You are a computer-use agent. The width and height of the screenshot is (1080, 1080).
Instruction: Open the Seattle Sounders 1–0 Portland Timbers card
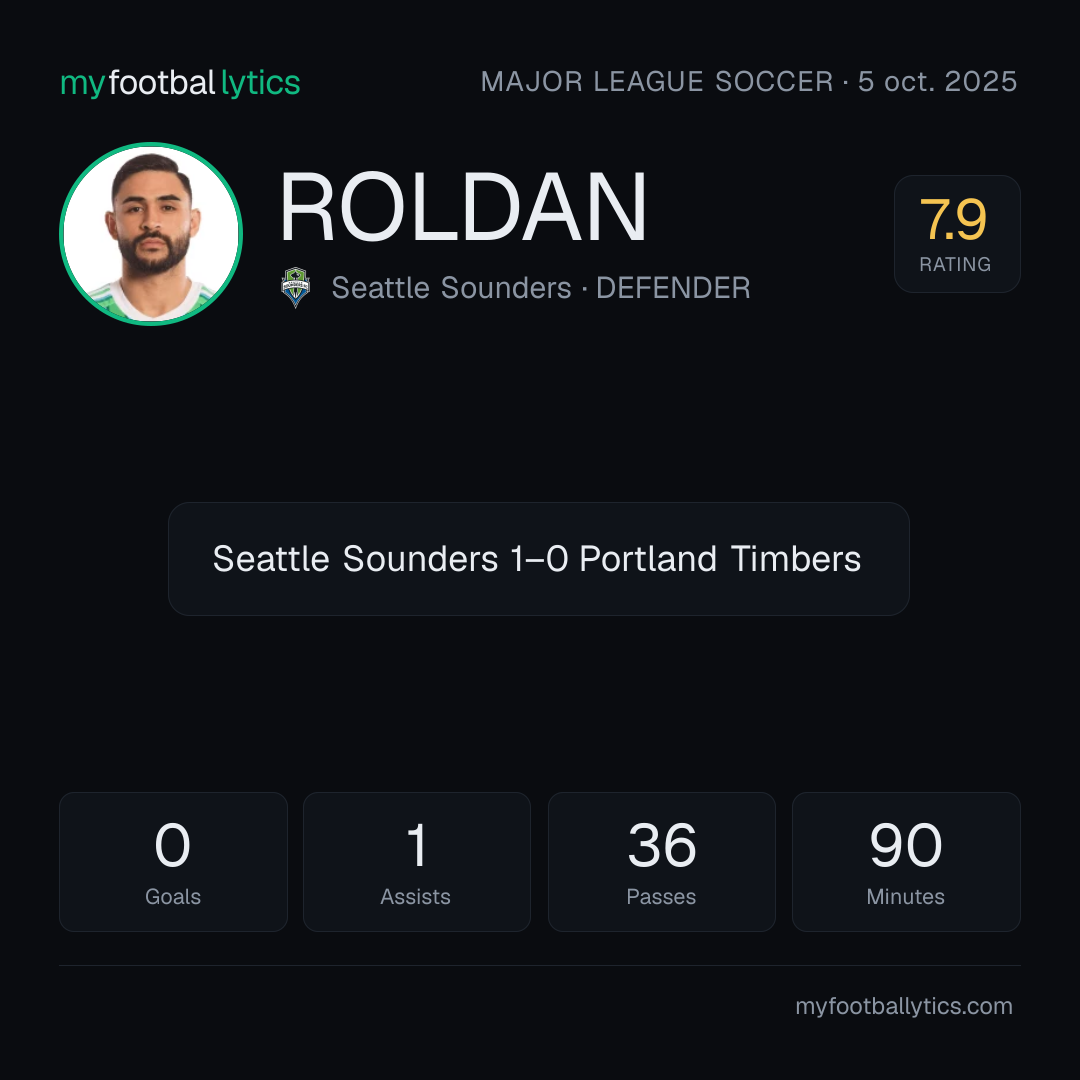coord(539,559)
